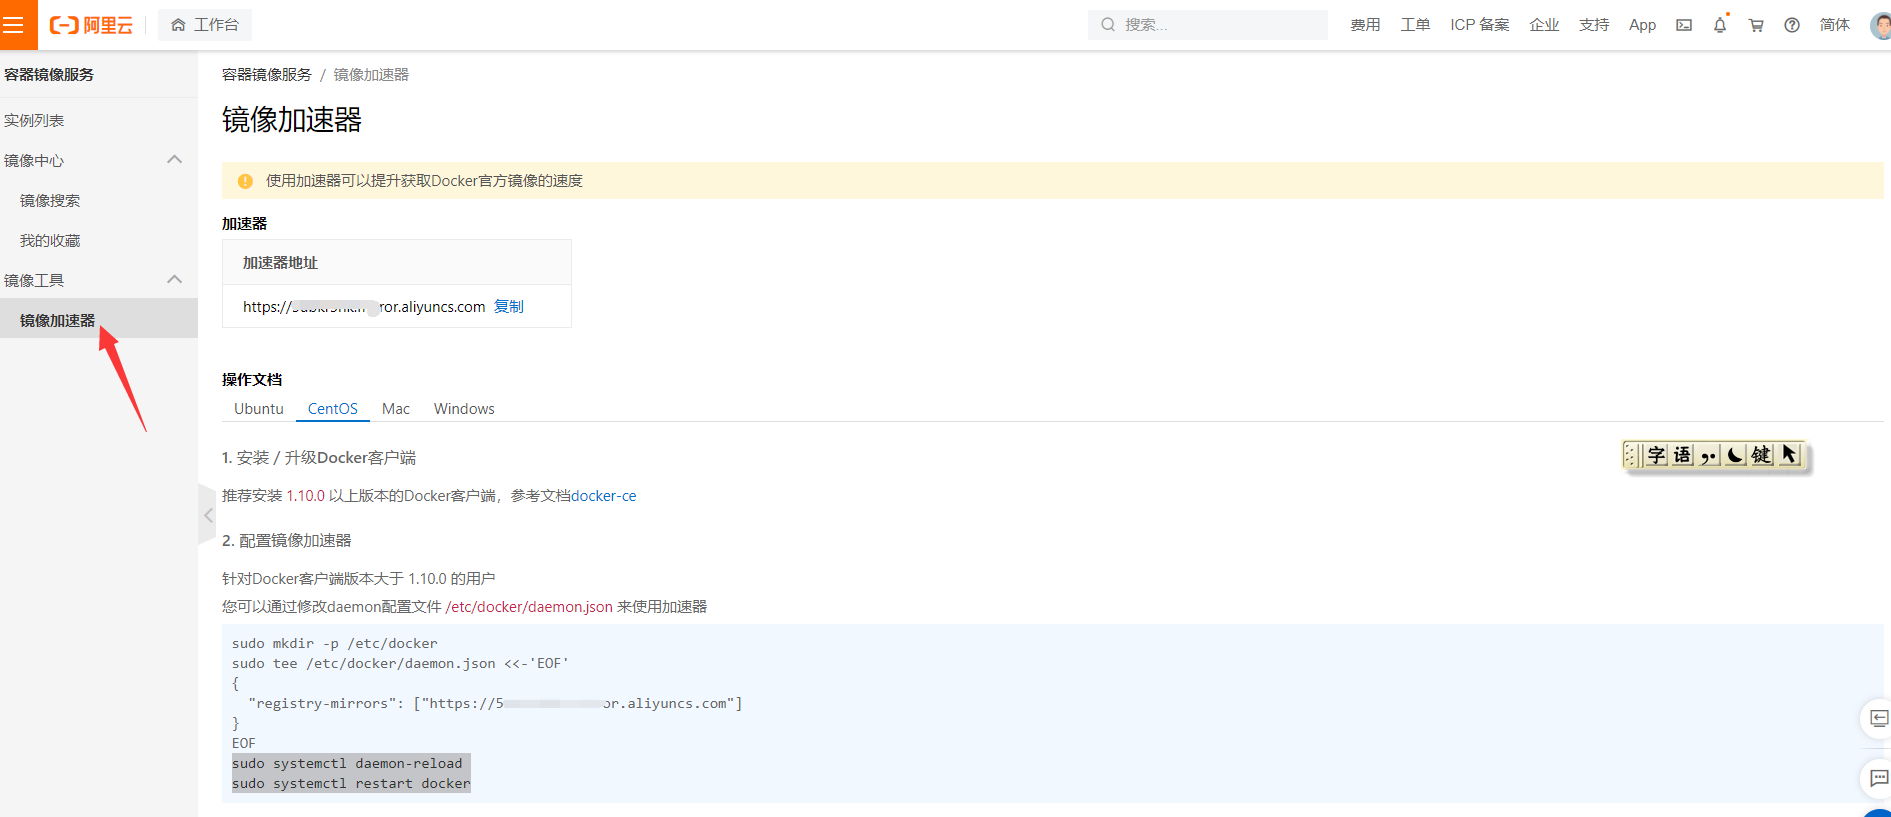The image size is (1891, 817).
Task: Focus the top search box
Action: point(1207,25)
